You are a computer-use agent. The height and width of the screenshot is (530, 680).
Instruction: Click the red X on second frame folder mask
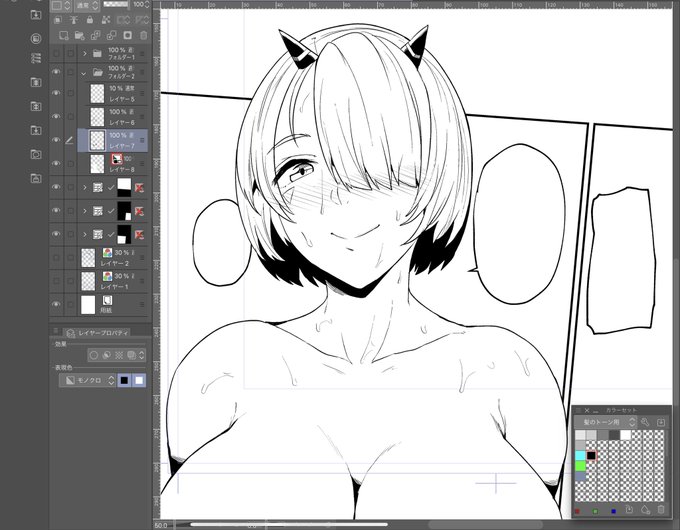click(x=139, y=211)
